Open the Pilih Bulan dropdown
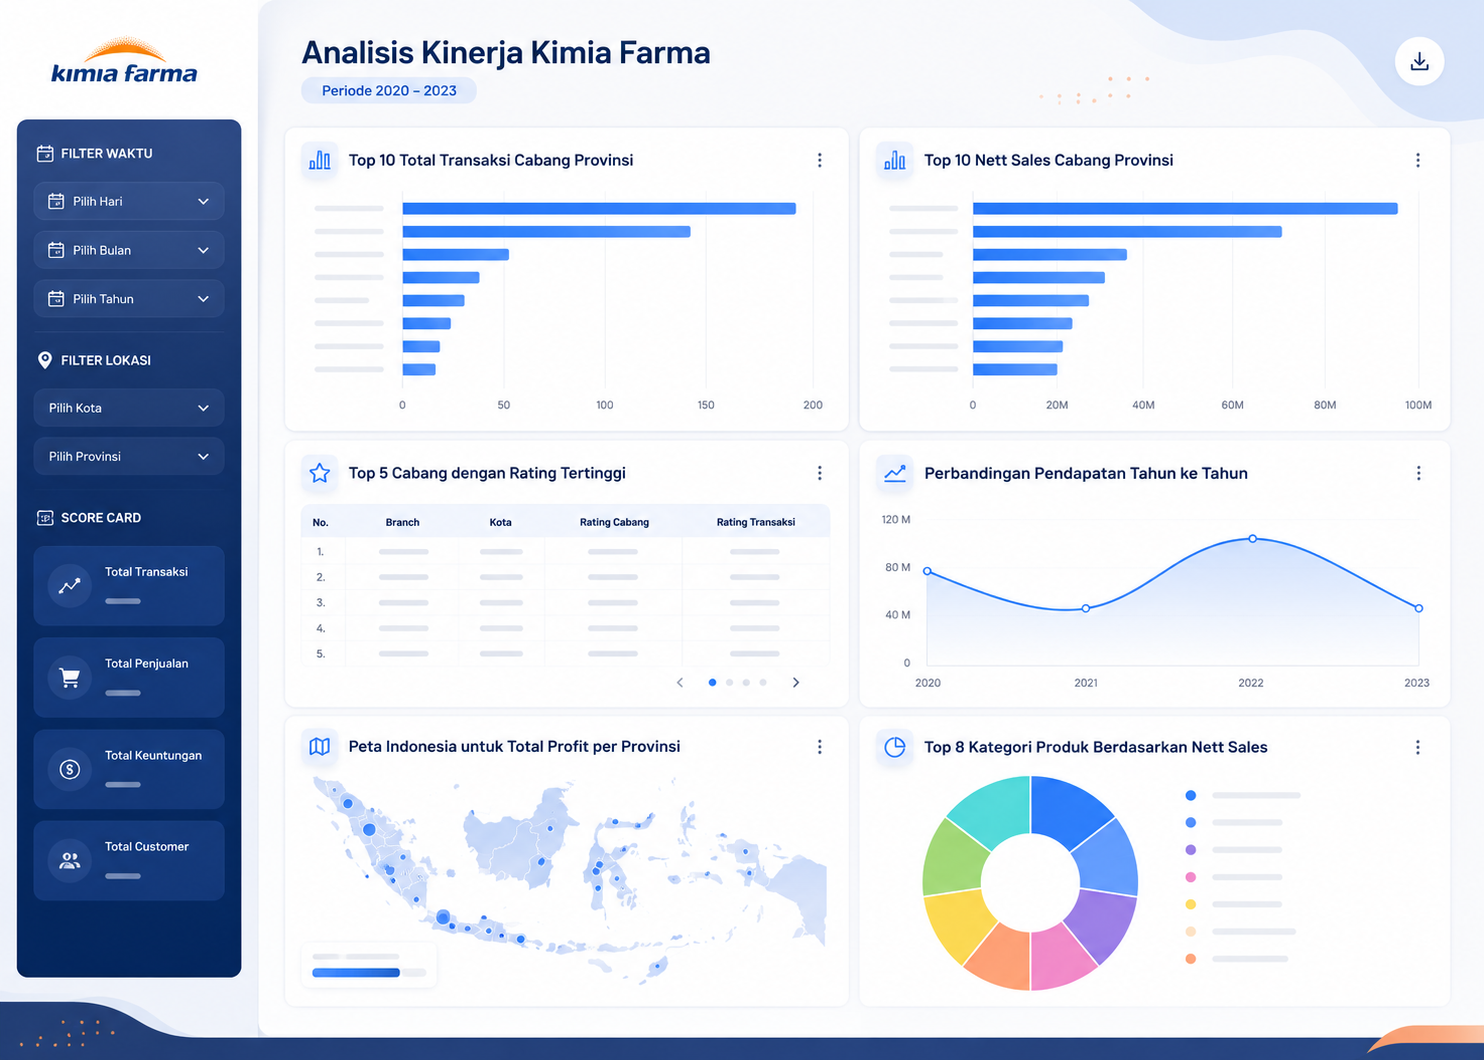1484x1060 pixels. coord(129,250)
